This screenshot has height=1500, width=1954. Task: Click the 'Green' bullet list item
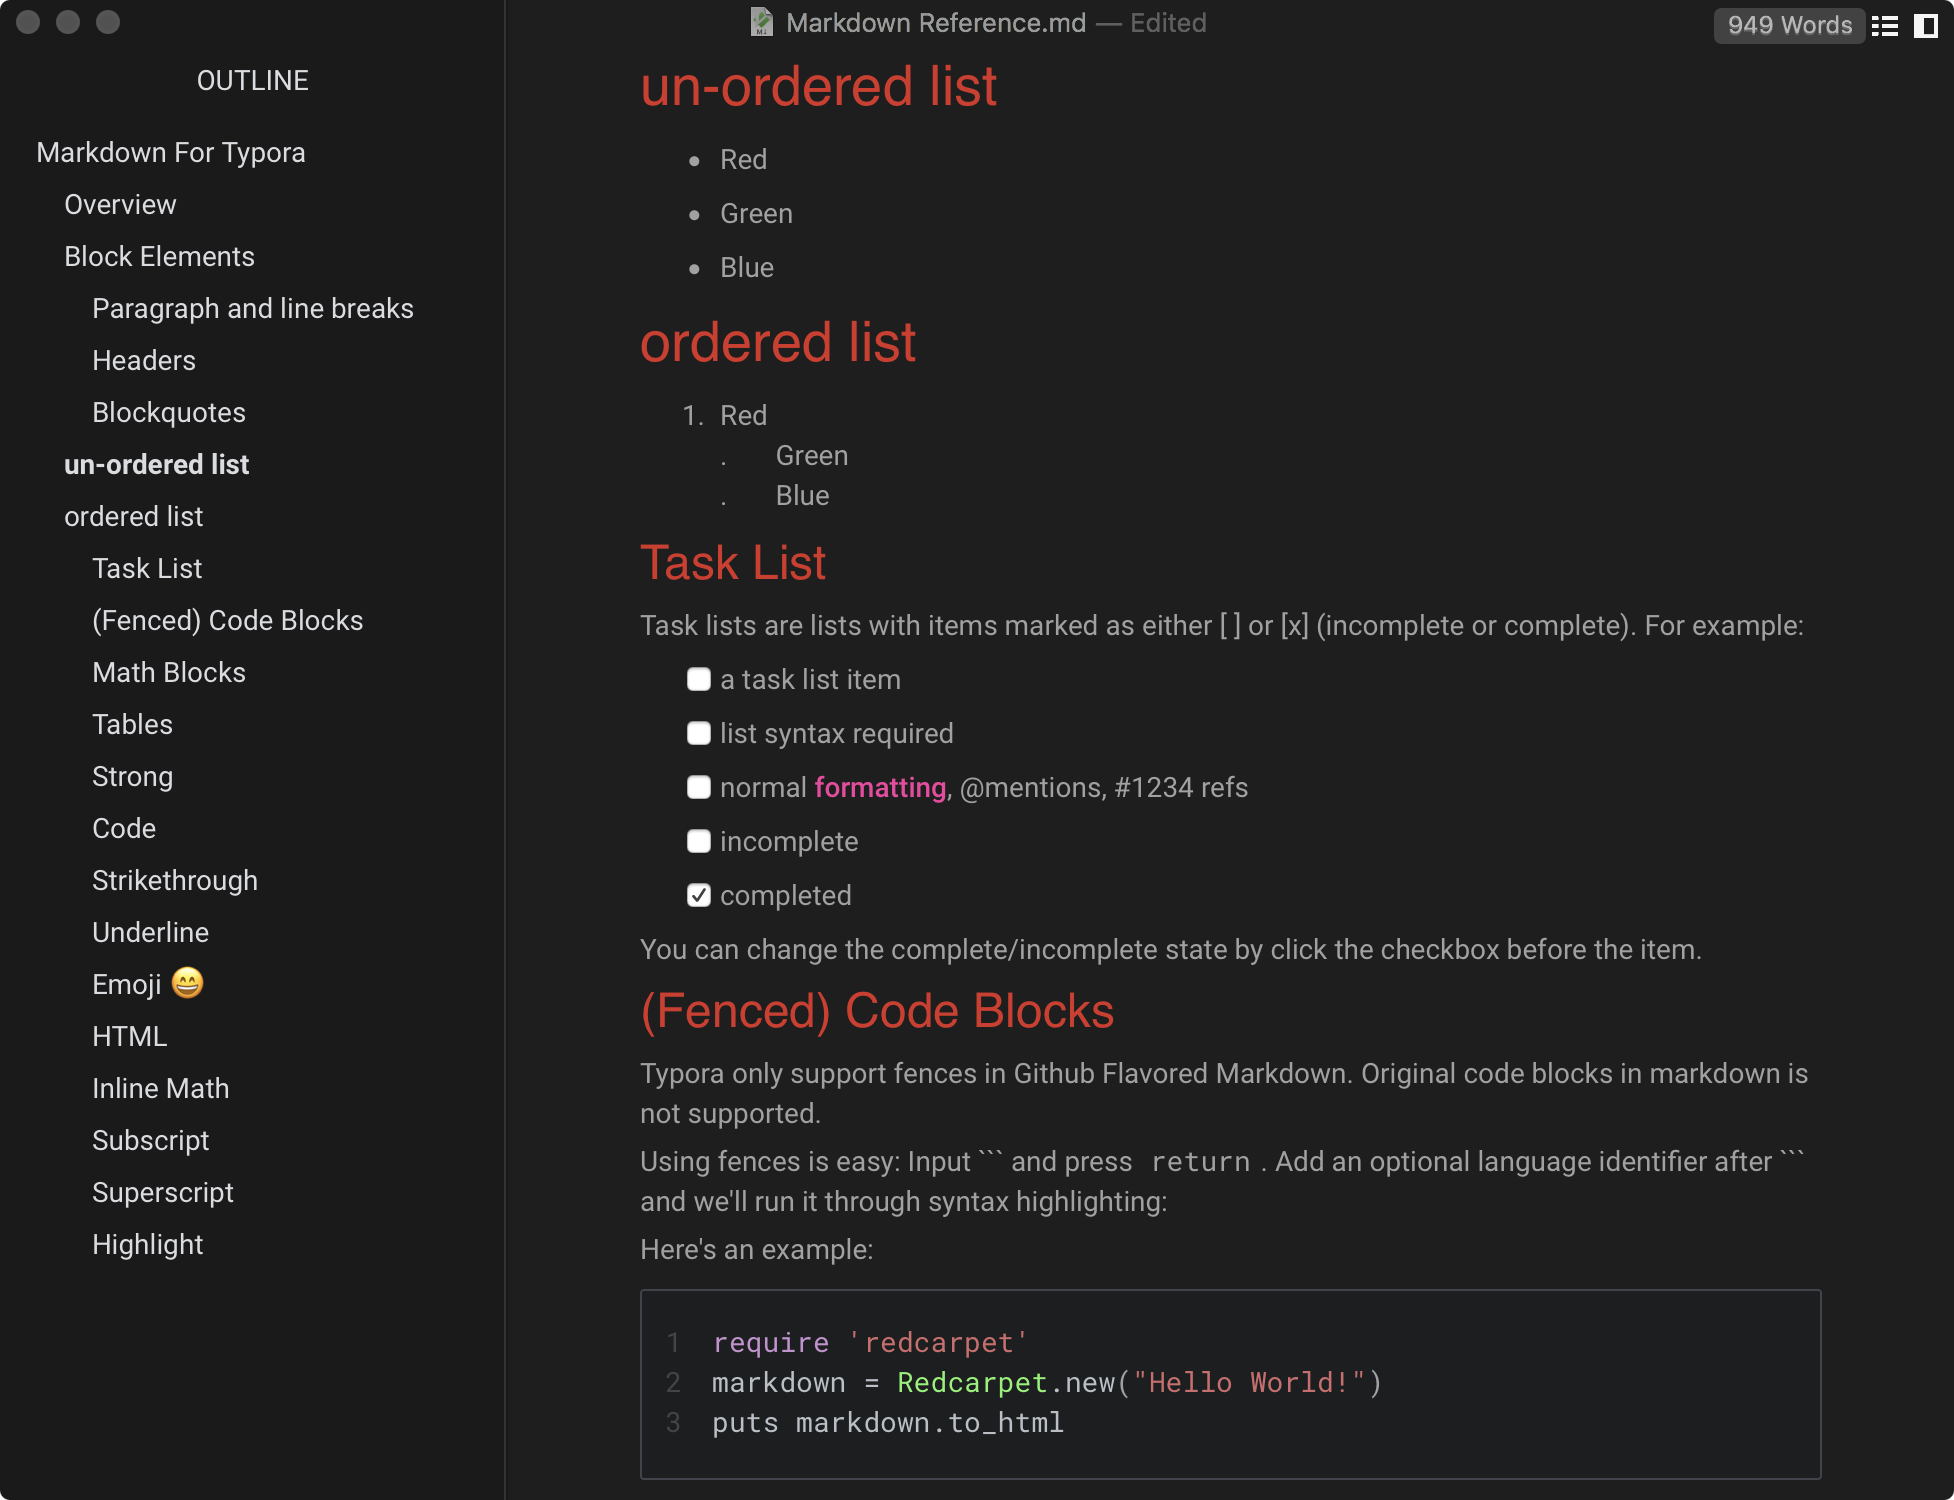click(757, 214)
